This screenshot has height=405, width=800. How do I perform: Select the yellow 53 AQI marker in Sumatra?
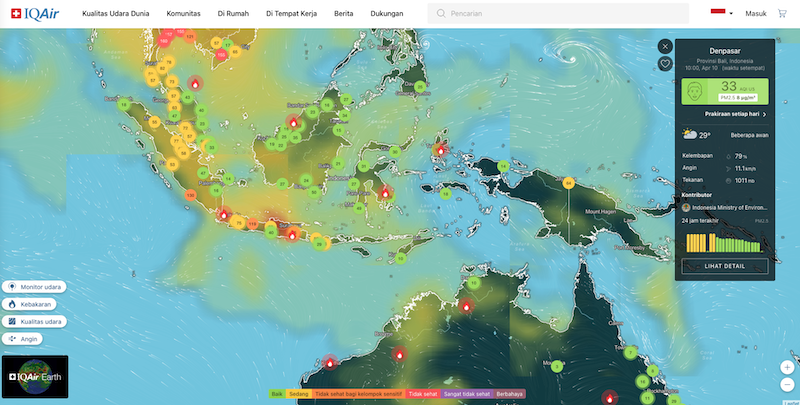point(172,165)
